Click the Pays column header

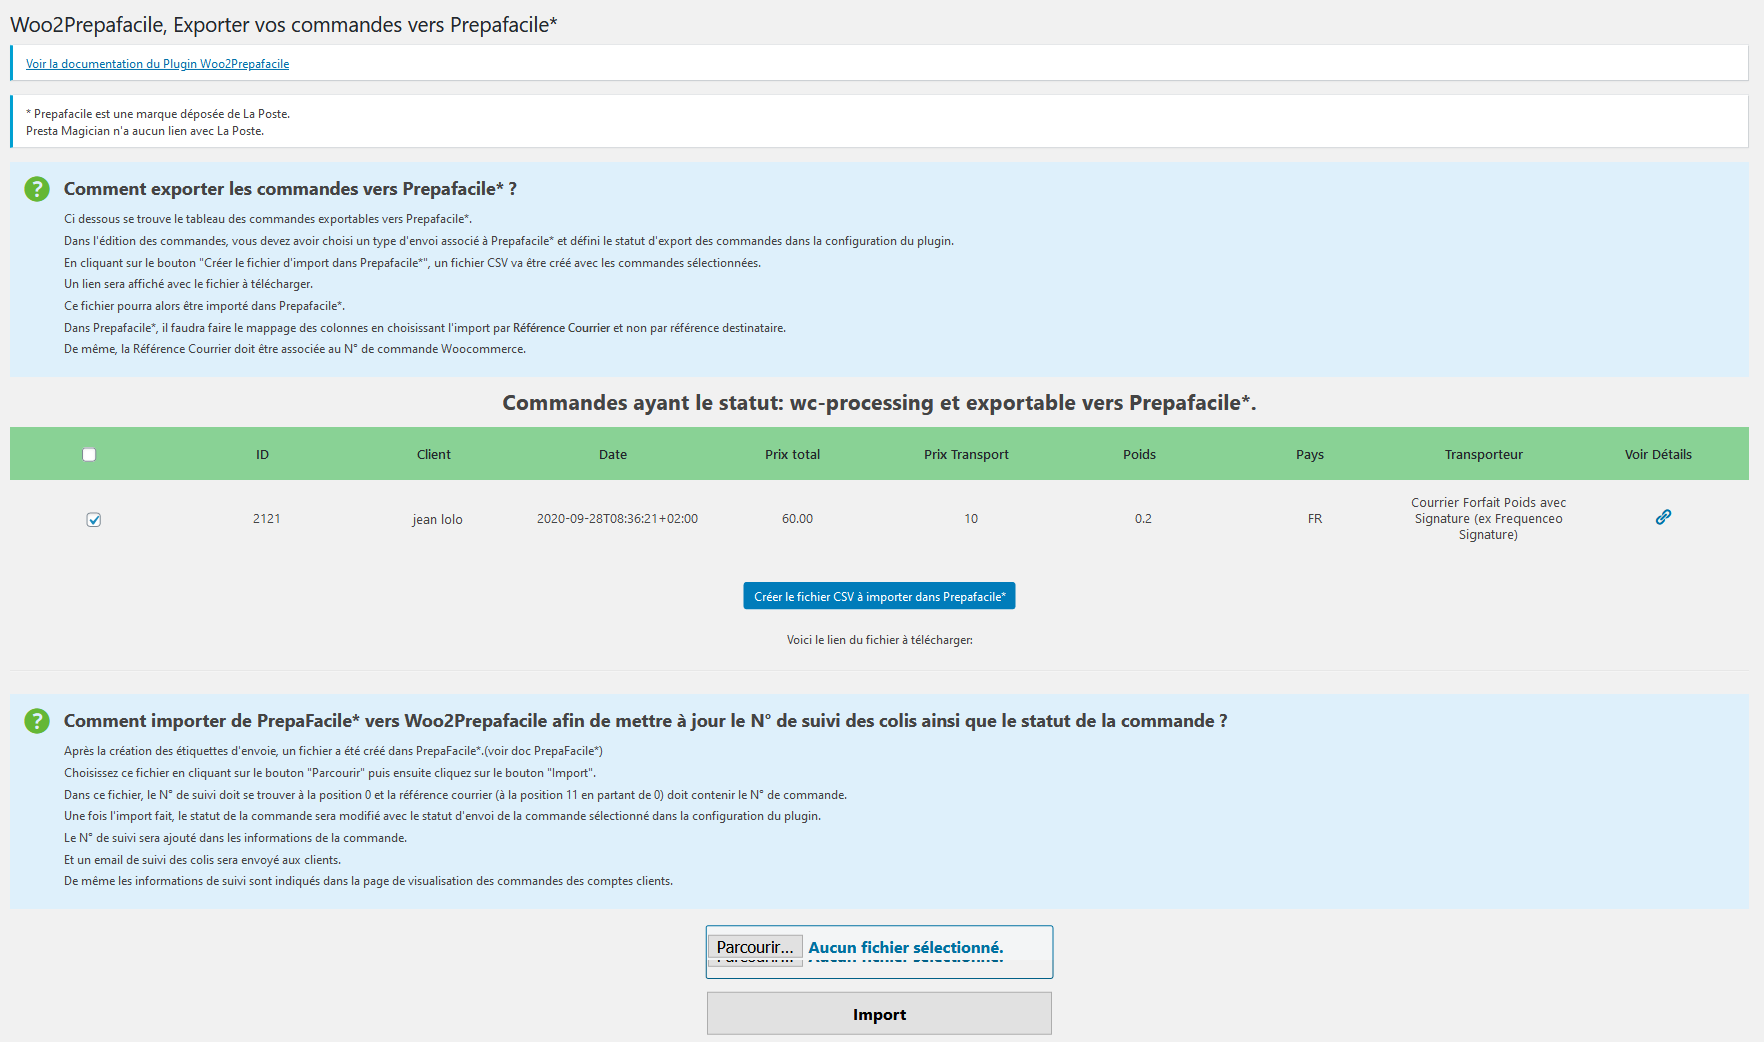click(x=1310, y=454)
